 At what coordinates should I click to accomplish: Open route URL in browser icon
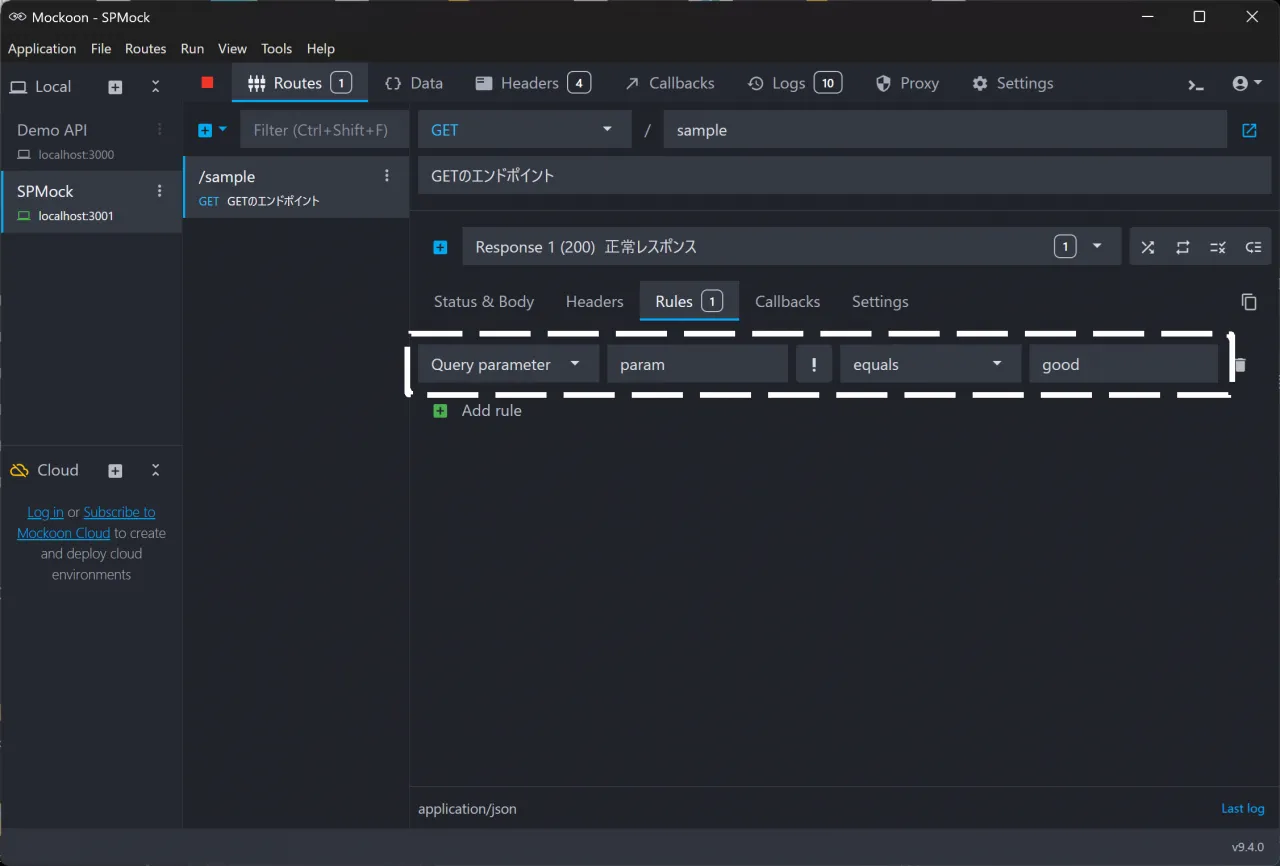(1249, 130)
